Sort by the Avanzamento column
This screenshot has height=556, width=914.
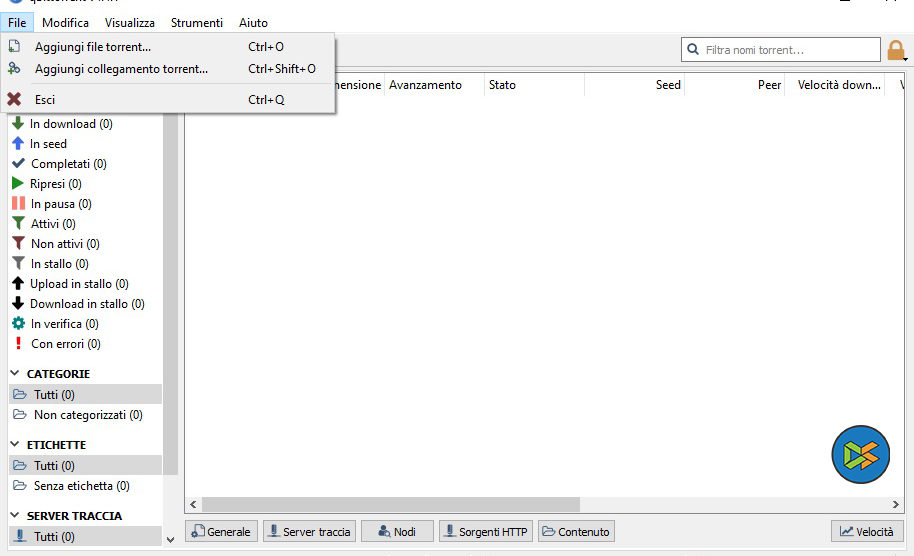[434, 85]
